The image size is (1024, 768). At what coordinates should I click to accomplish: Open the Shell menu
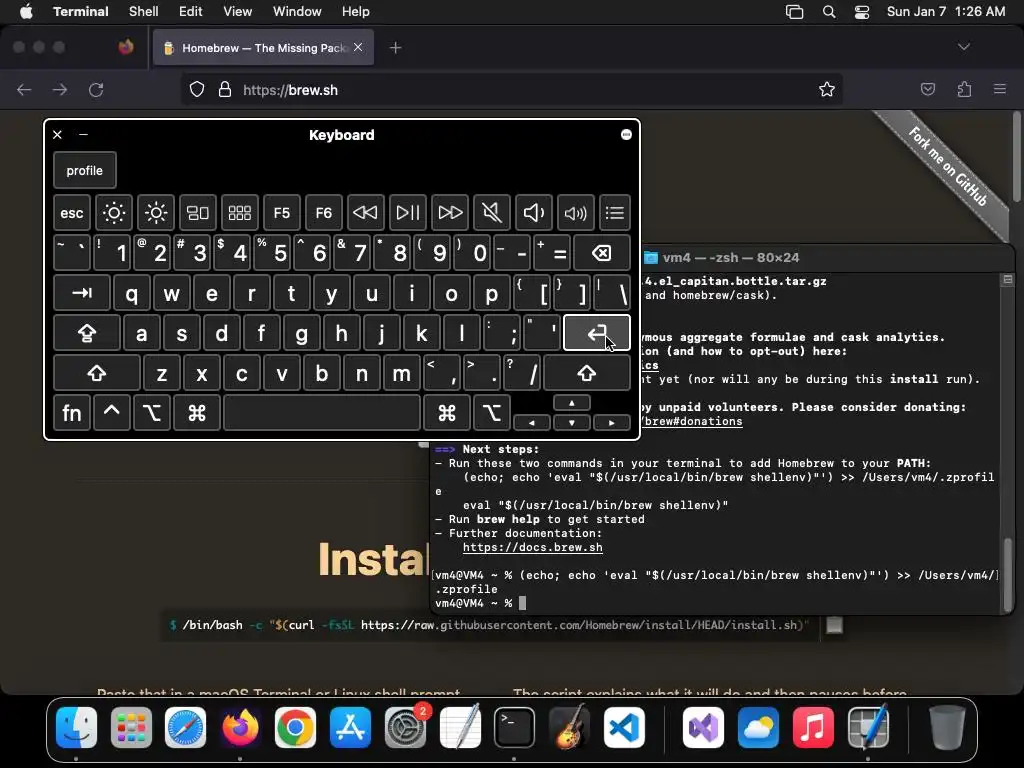click(144, 12)
